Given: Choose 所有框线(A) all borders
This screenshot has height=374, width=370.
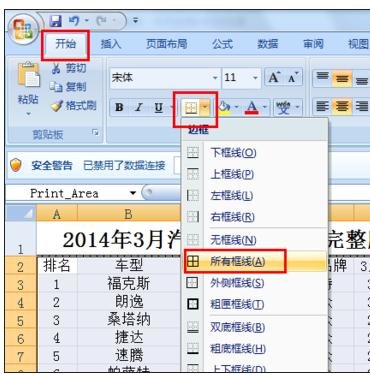Looking at the screenshot, I should click(254, 261).
